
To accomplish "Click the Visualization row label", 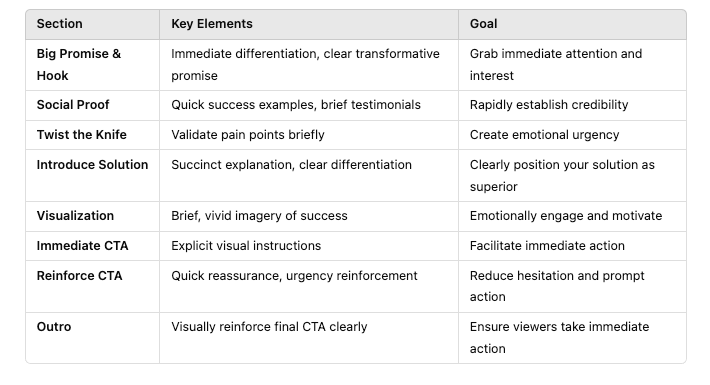I will coord(75,216).
